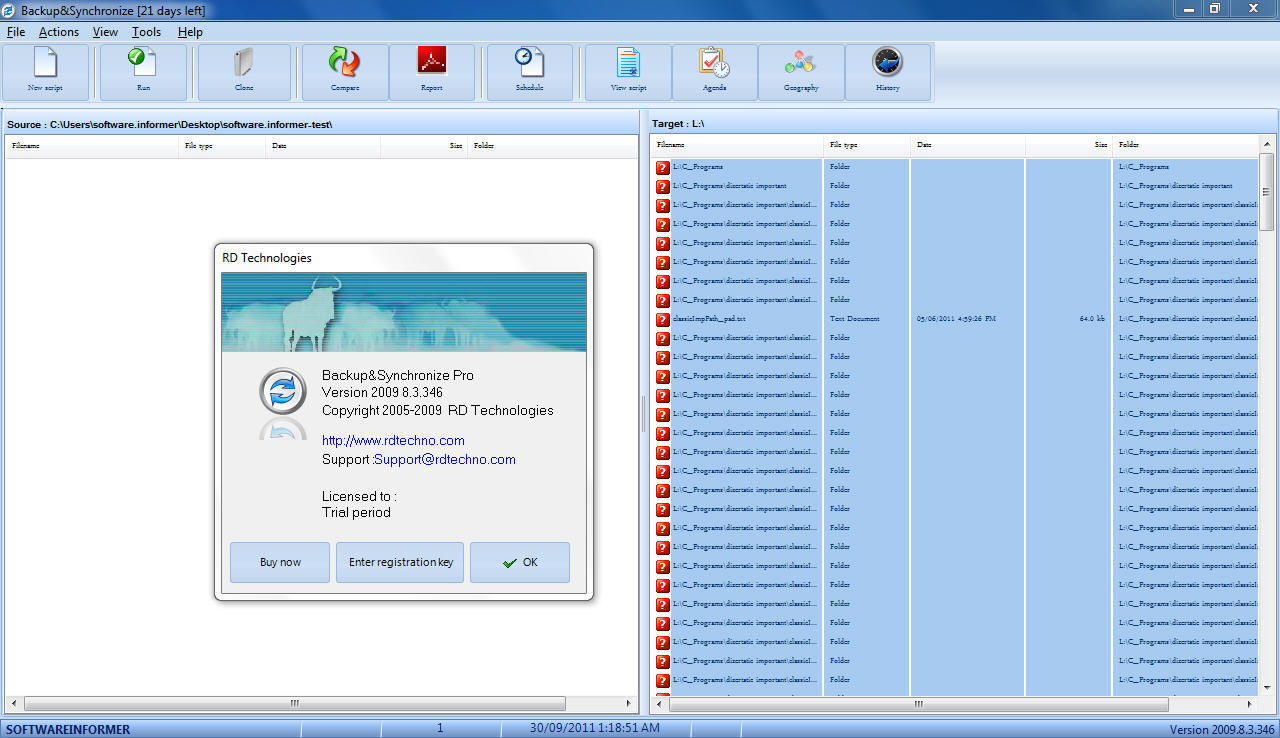Open the http://www.rdtechno.com link
1280x738 pixels.
click(x=393, y=440)
